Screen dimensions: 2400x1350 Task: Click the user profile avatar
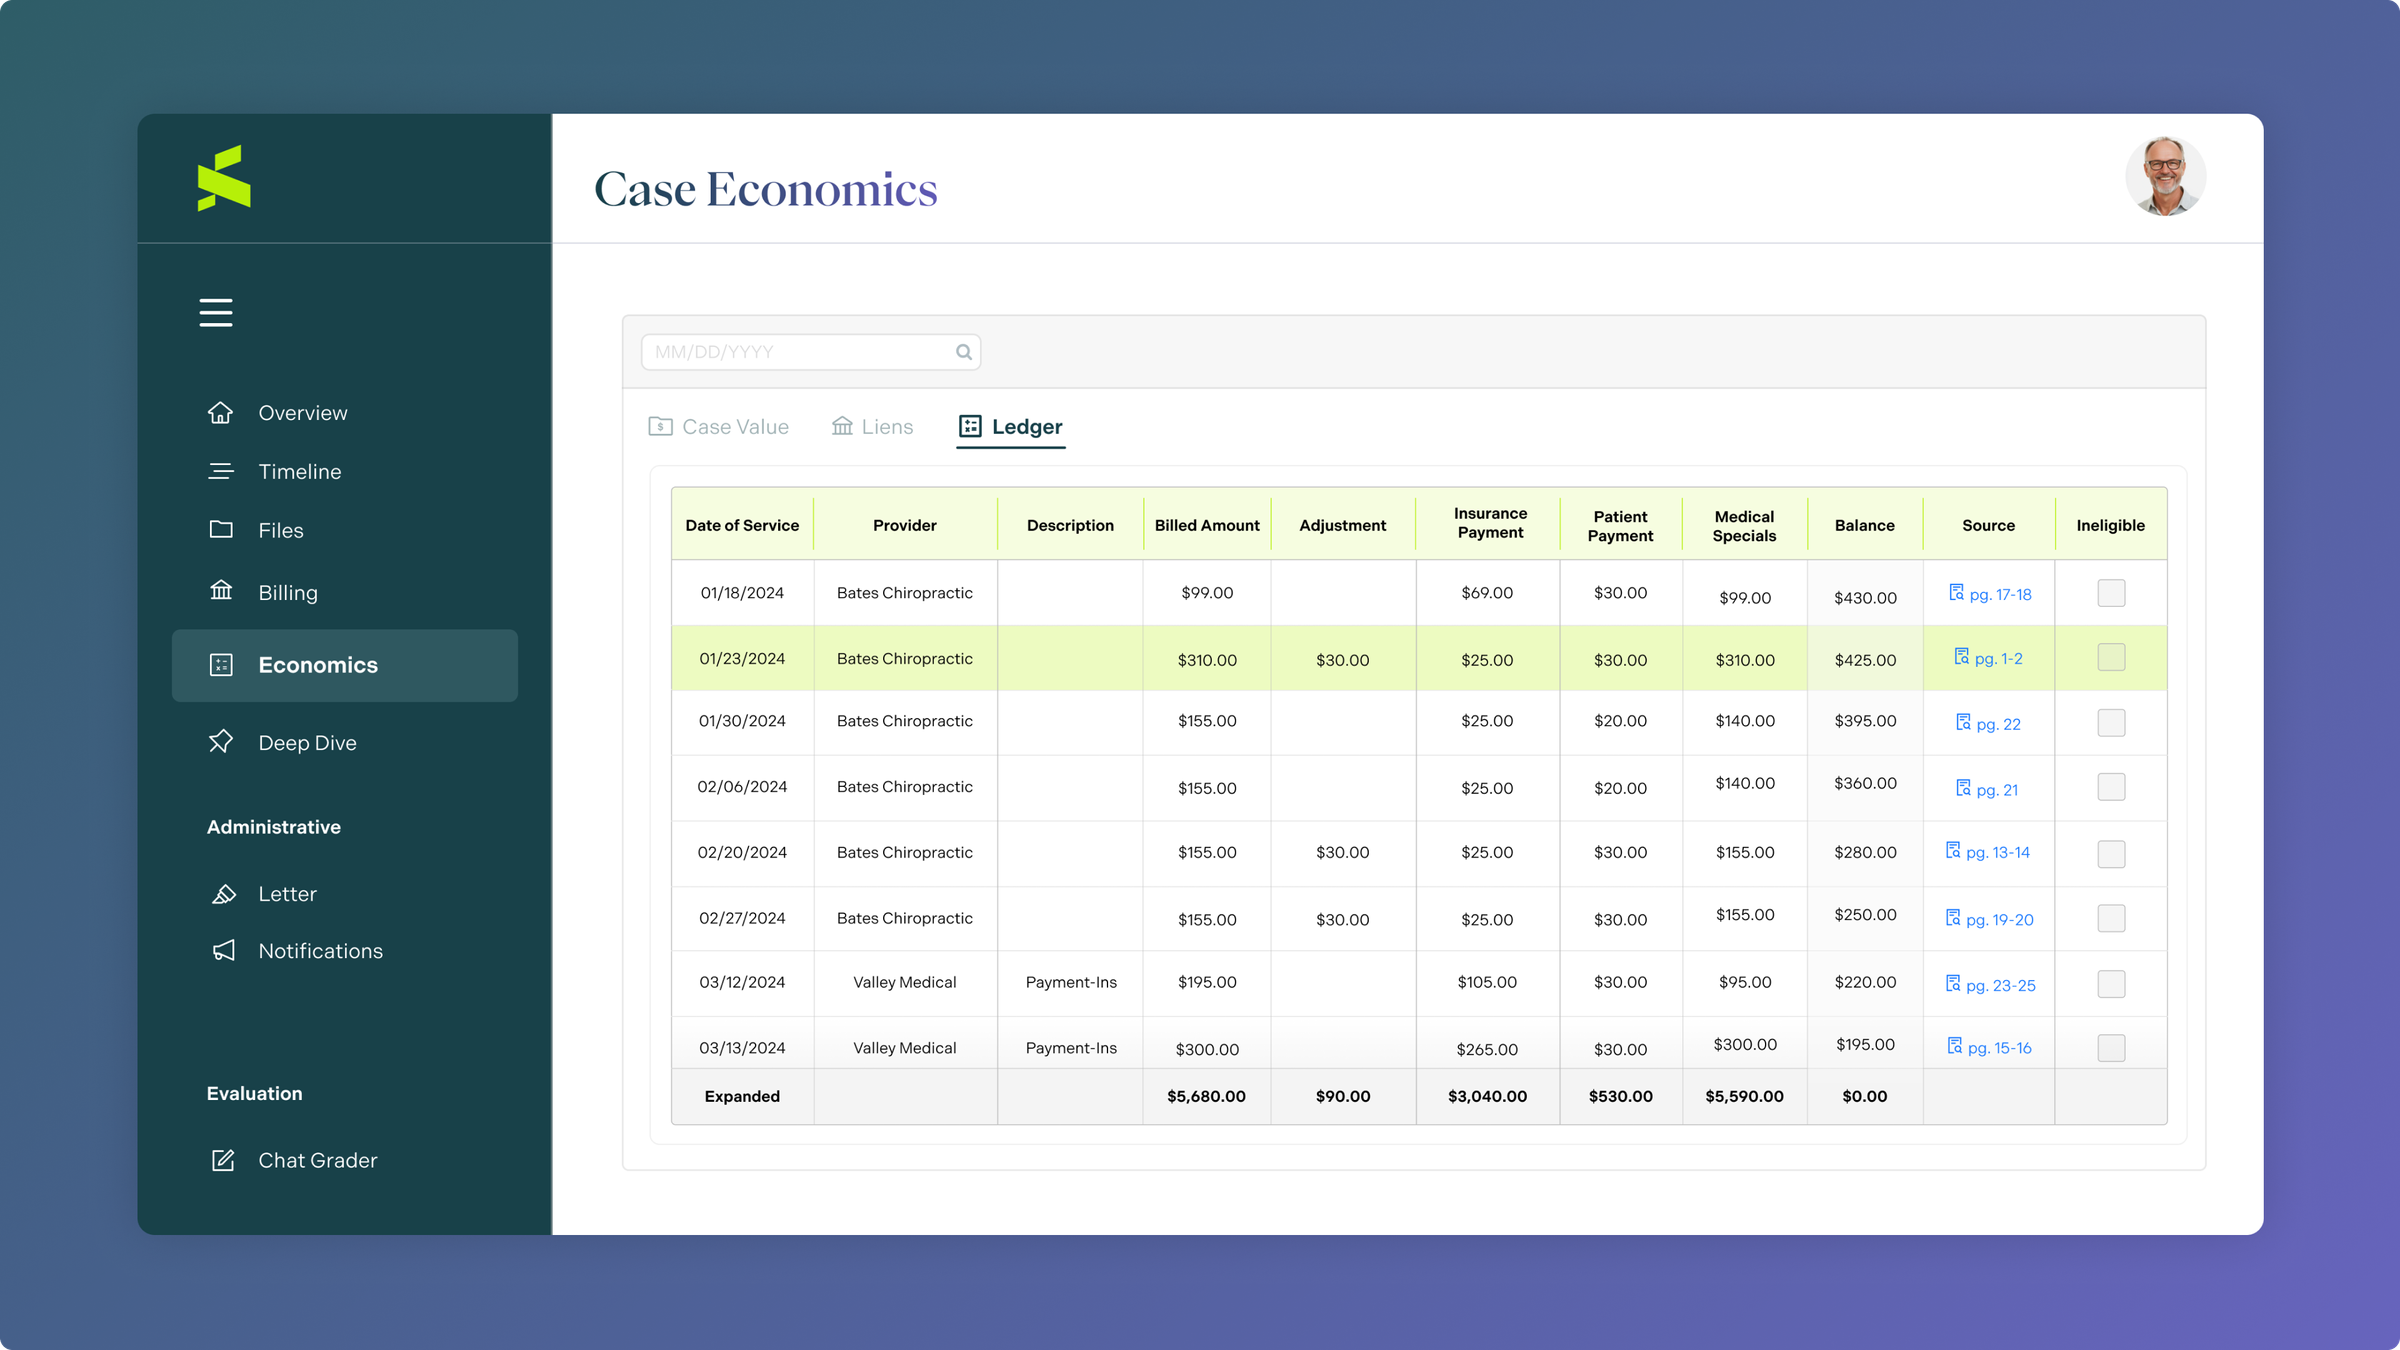pyautogui.click(x=2165, y=176)
